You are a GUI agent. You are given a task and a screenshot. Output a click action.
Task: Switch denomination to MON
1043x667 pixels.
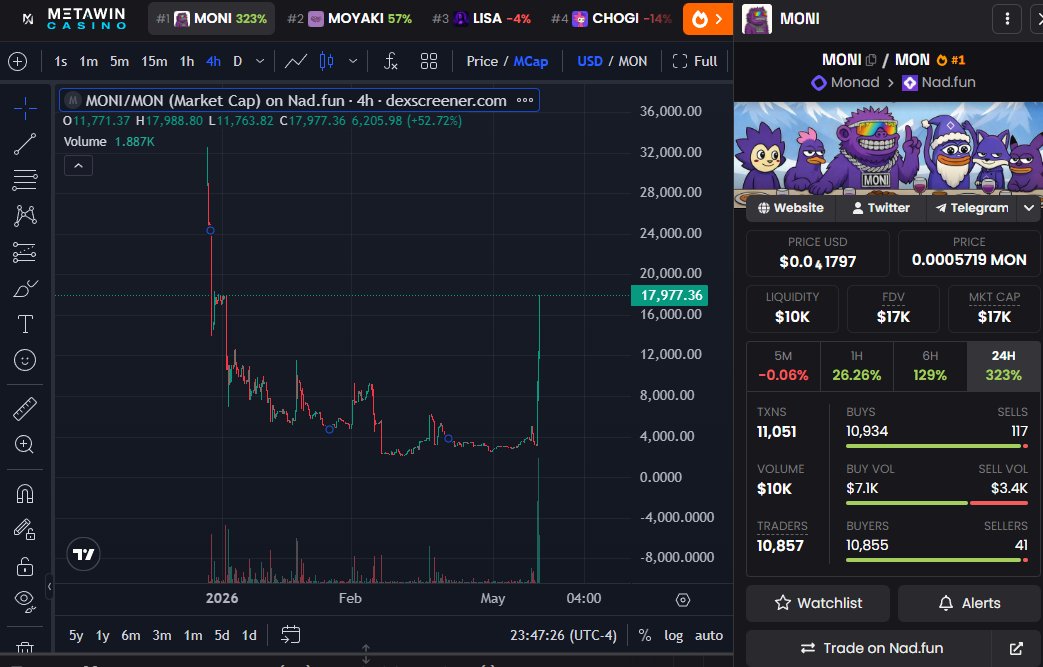pyautogui.click(x=632, y=61)
